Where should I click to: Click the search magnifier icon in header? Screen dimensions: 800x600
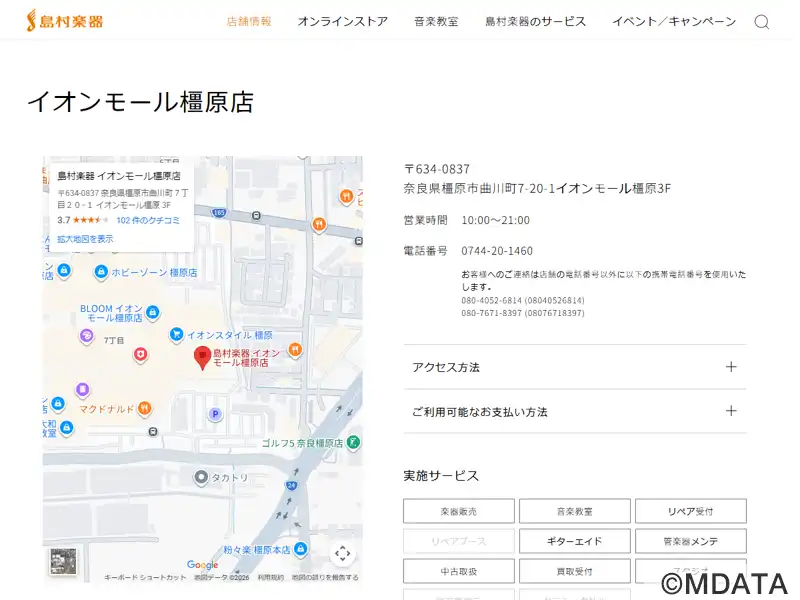761,22
